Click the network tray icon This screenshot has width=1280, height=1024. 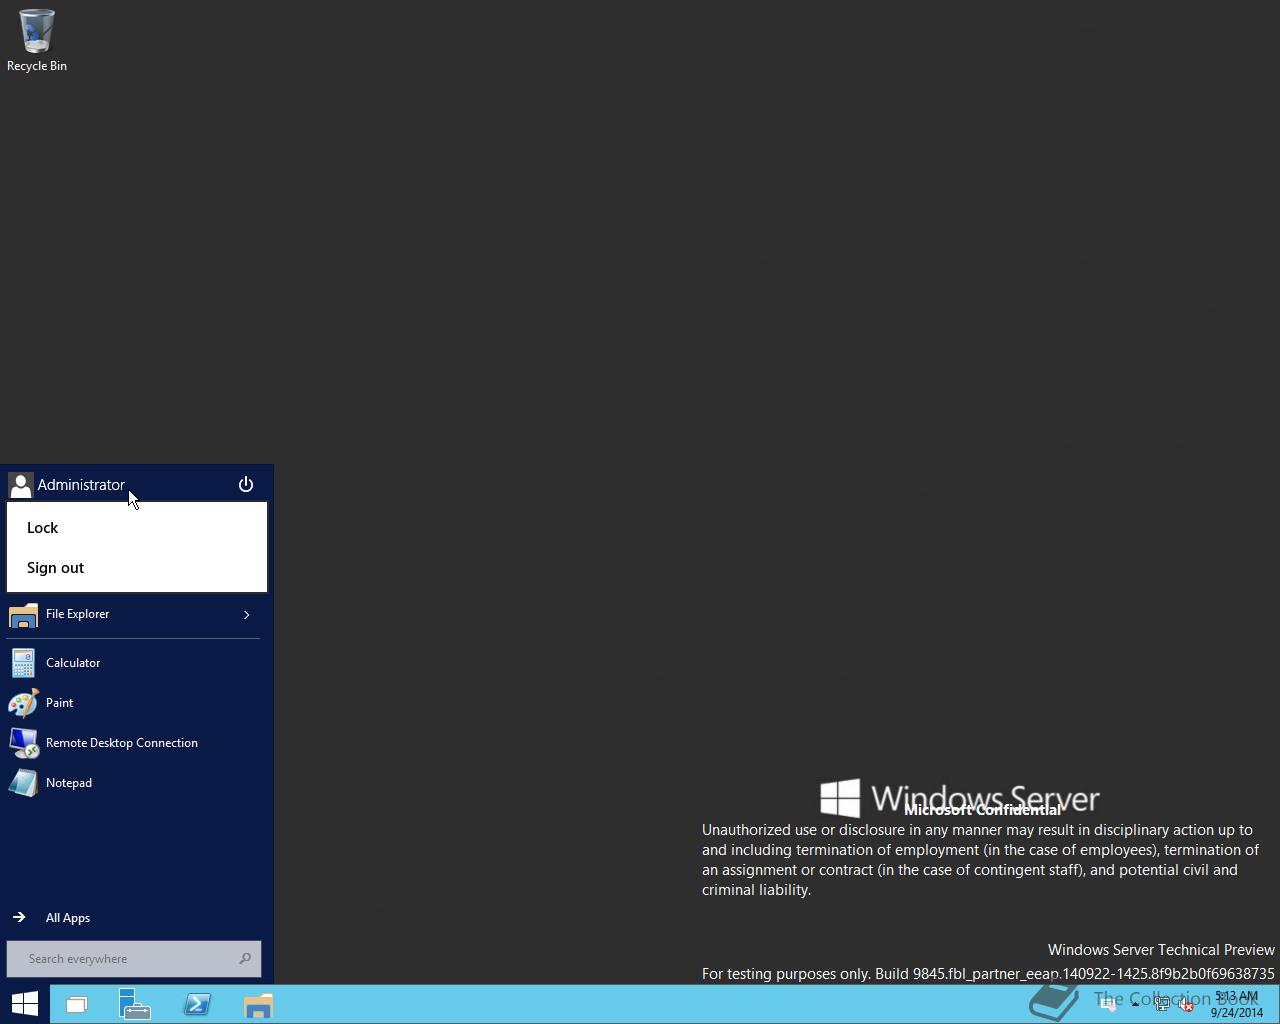(x=1162, y=1004)
